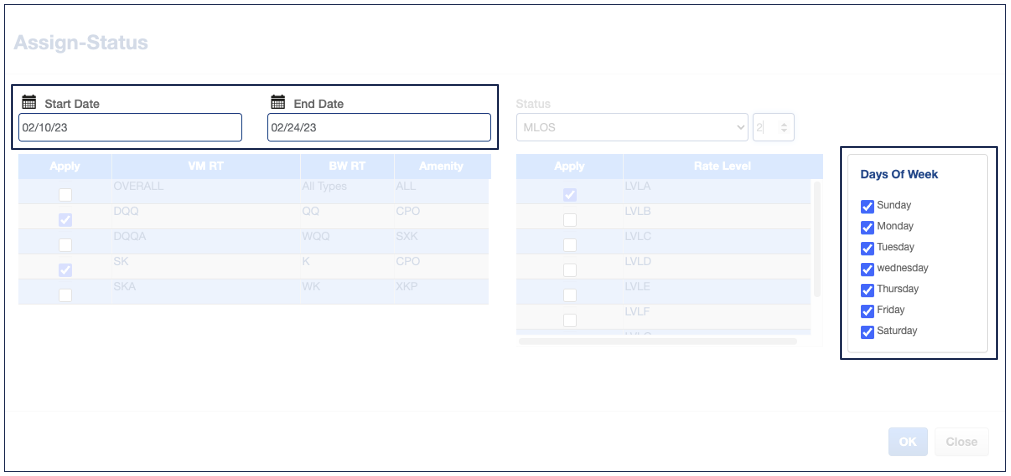Uncheck the Sunday checkbox
The image size is (1011, 476).
867,206
